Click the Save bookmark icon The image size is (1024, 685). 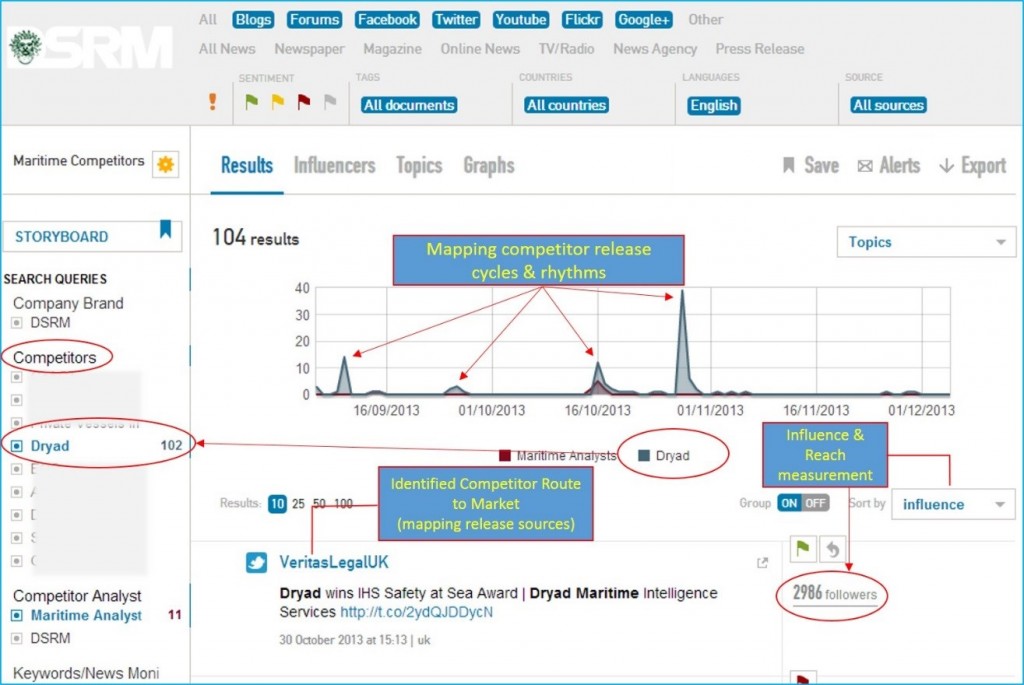point(789,165)
